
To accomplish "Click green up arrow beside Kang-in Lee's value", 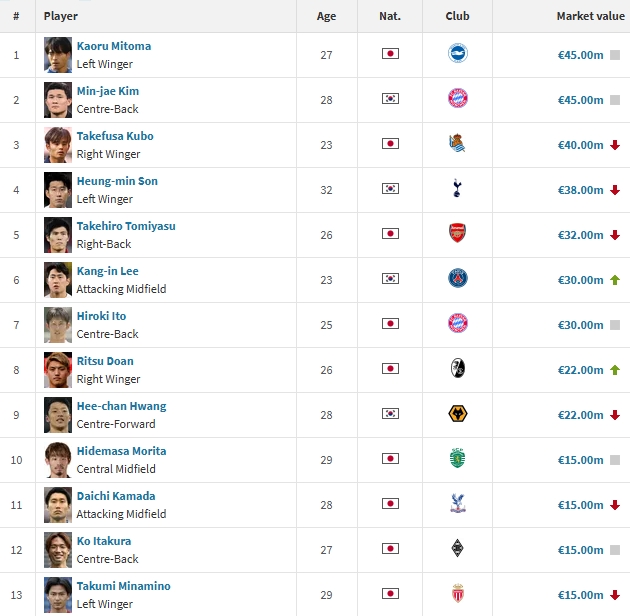I will 615,280.
